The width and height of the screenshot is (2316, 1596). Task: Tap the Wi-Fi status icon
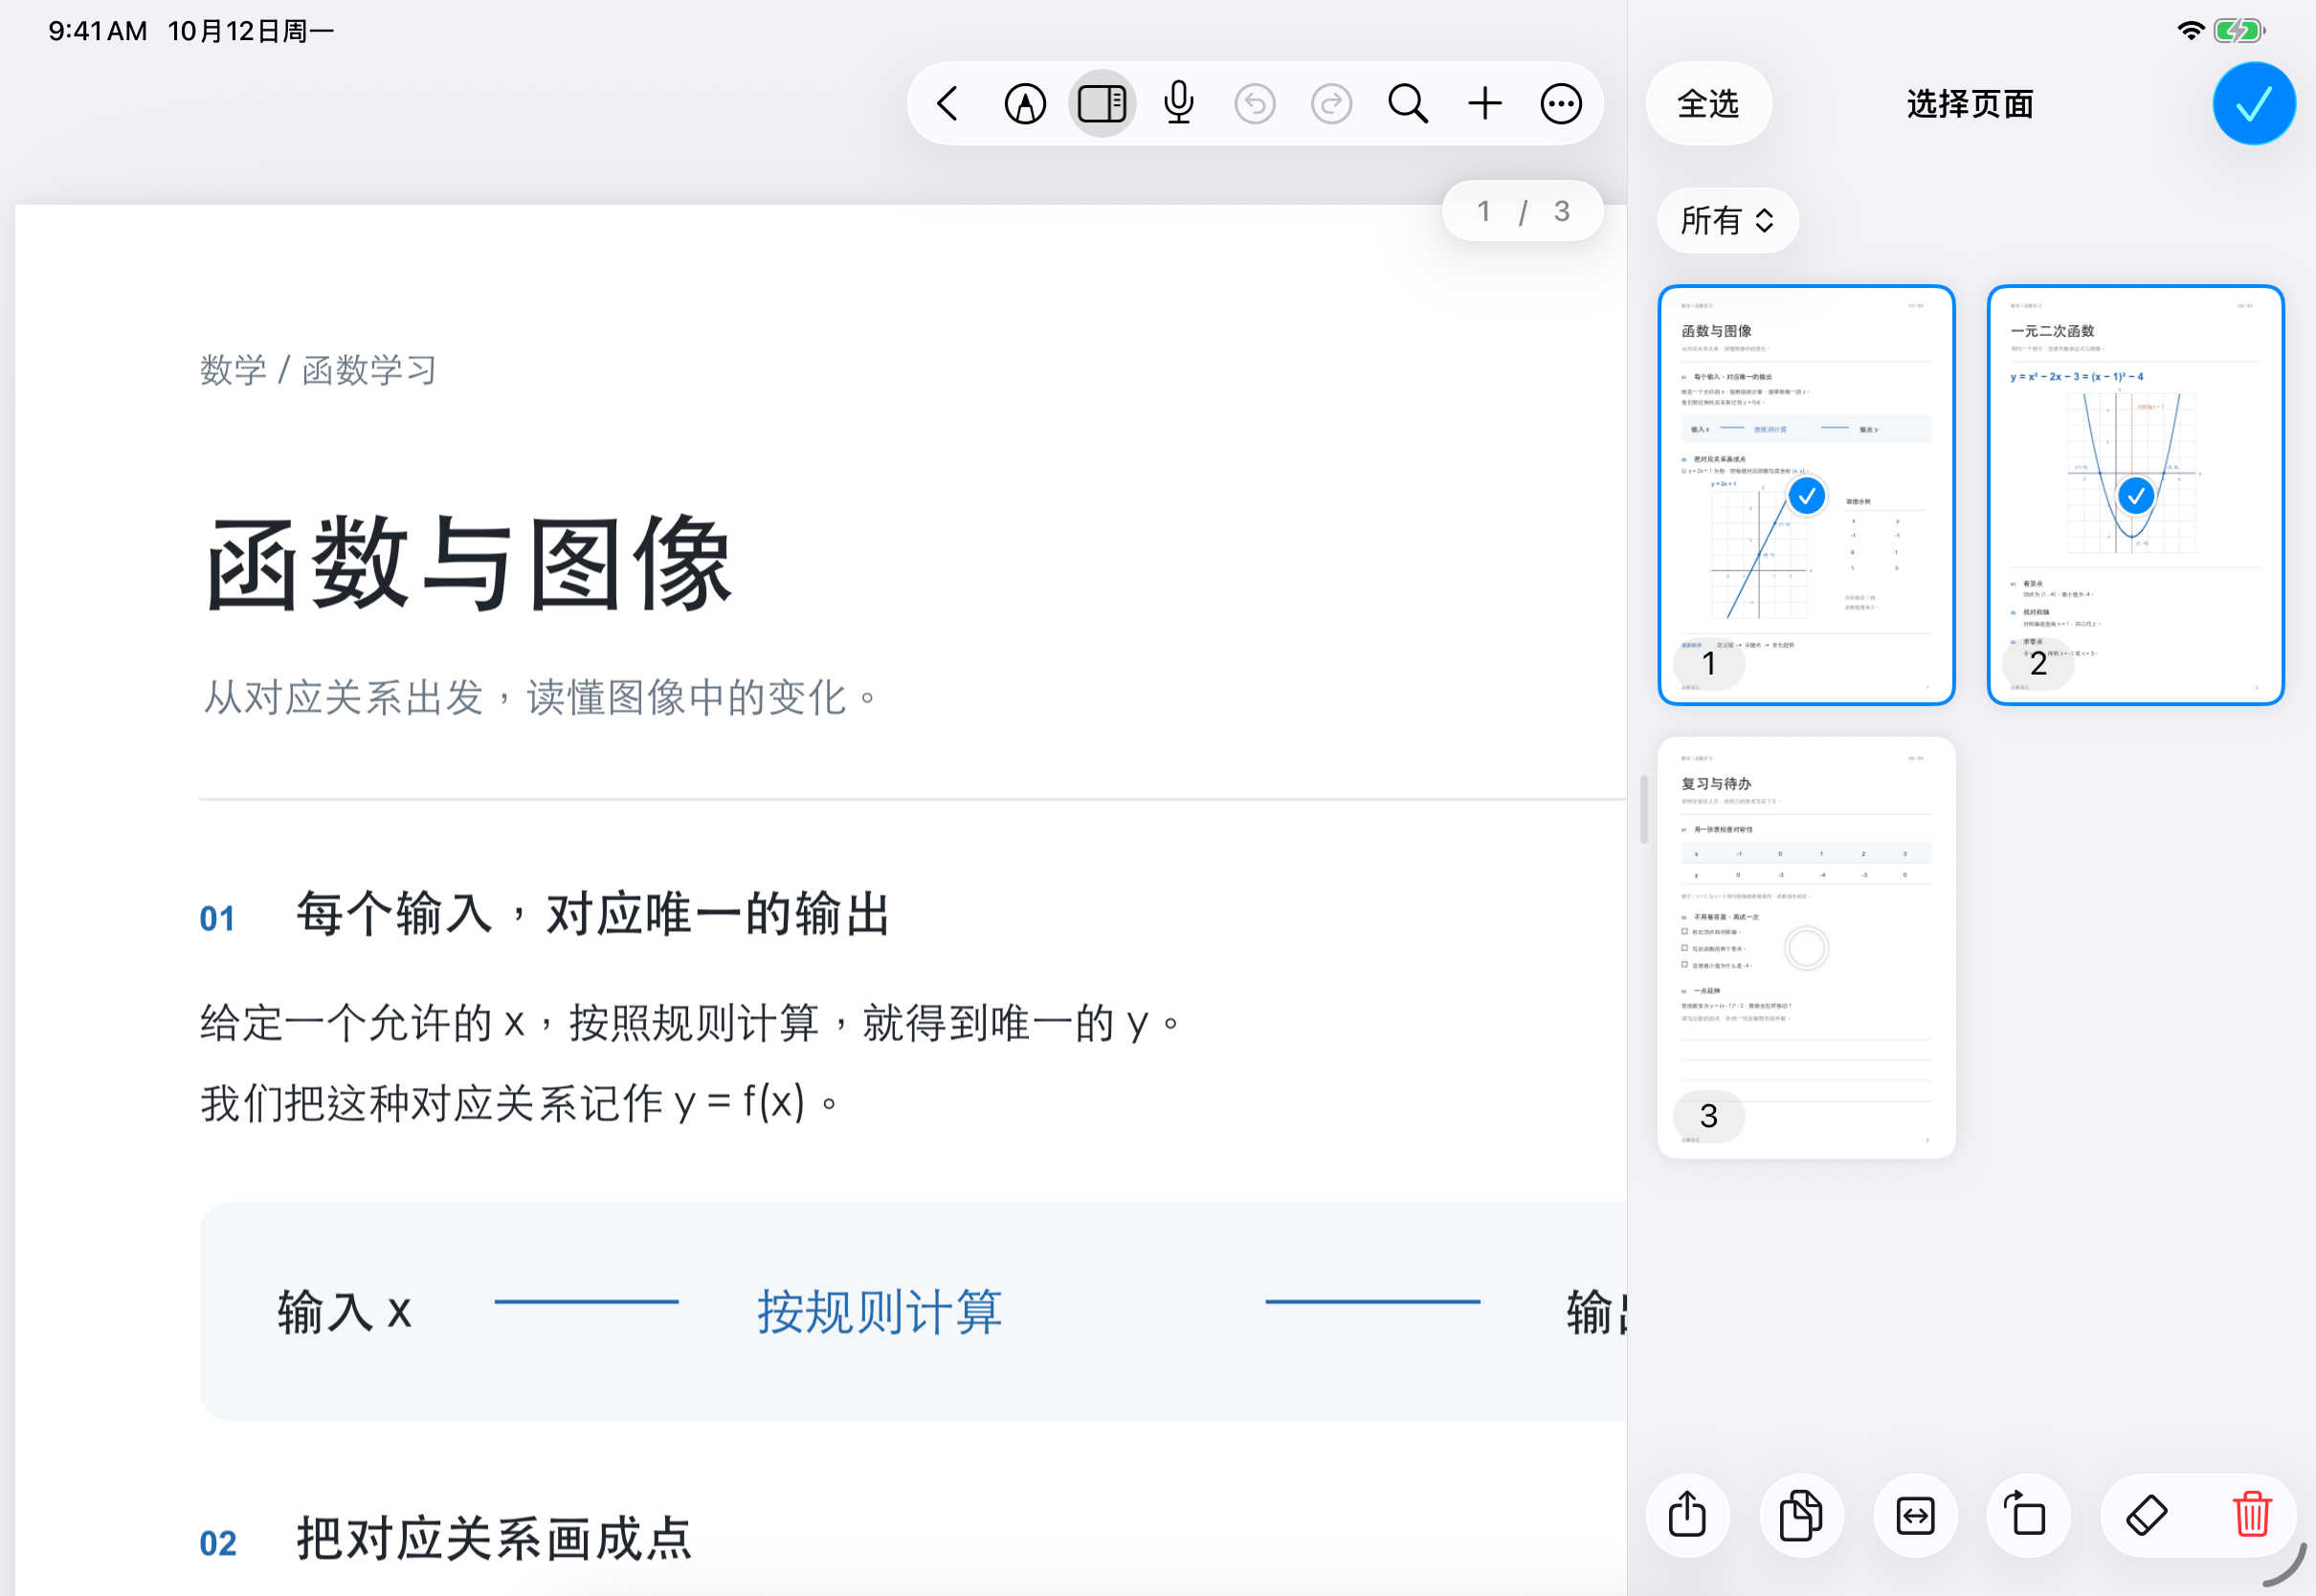pyautogui.click(x=2190, y=31)
